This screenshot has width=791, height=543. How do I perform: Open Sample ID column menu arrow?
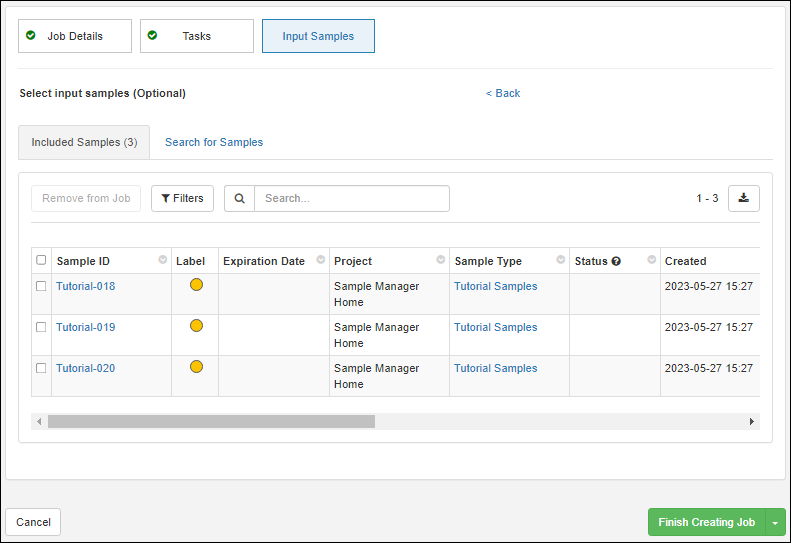[x=162, y=260]
